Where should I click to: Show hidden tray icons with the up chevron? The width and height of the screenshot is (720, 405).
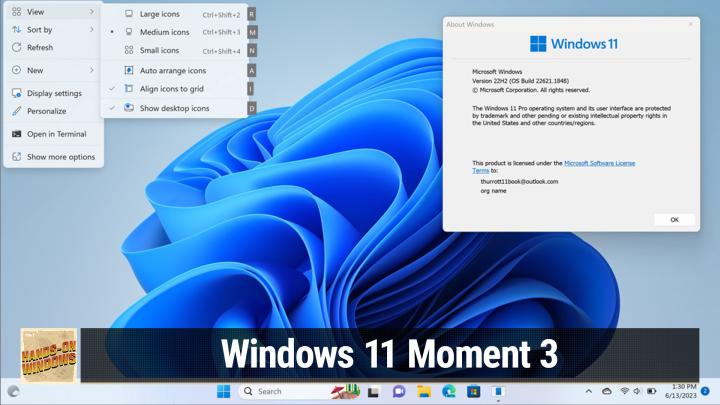click(589, 392)
